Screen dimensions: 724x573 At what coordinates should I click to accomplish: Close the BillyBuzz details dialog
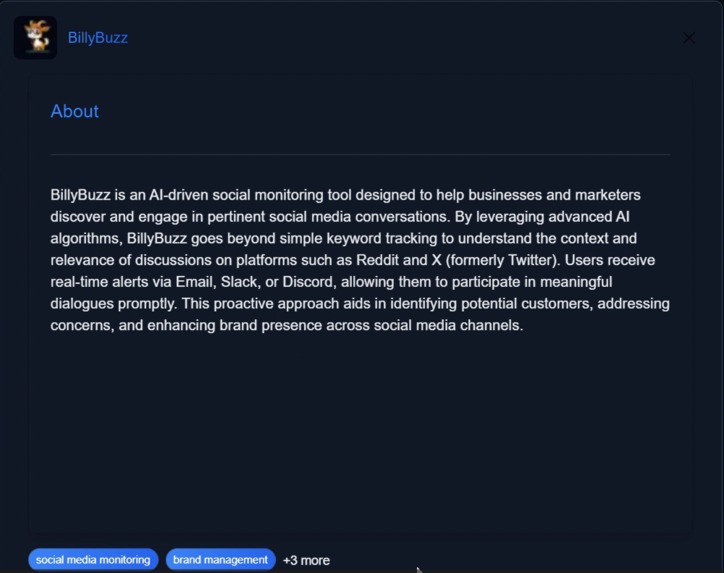pos(688,38)
